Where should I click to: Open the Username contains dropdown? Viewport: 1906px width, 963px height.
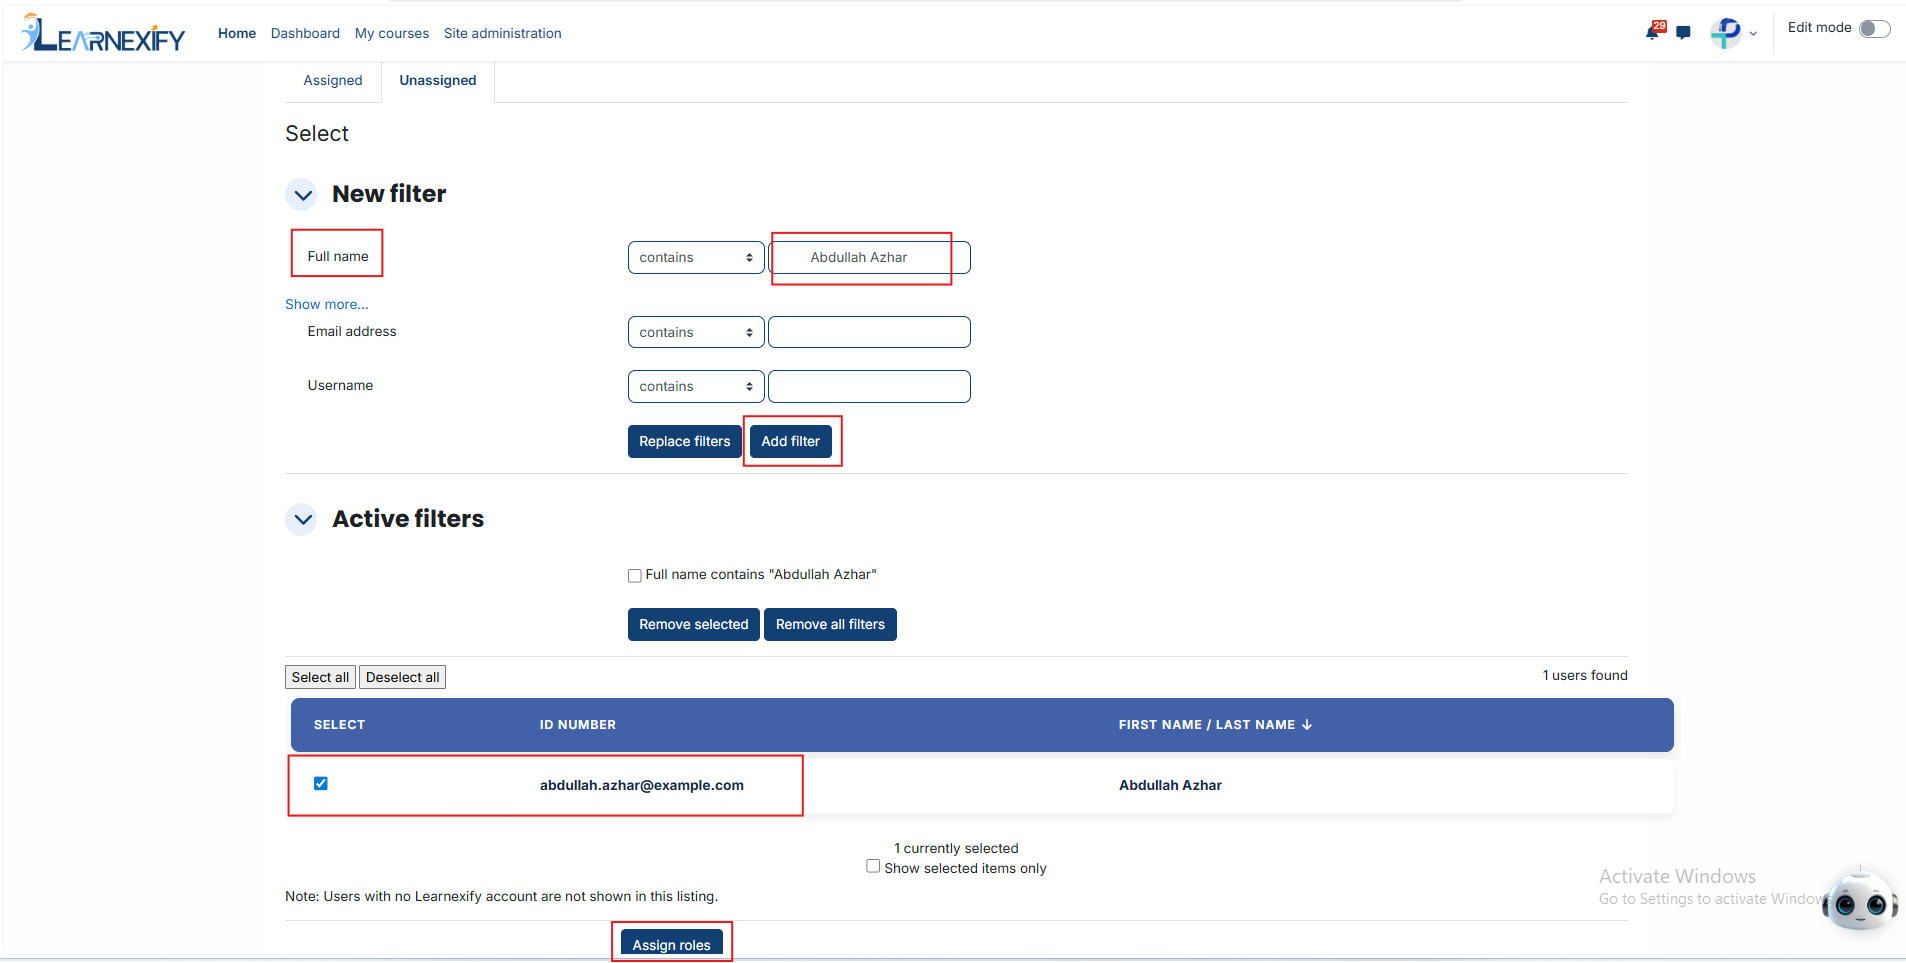pos(696,386)
